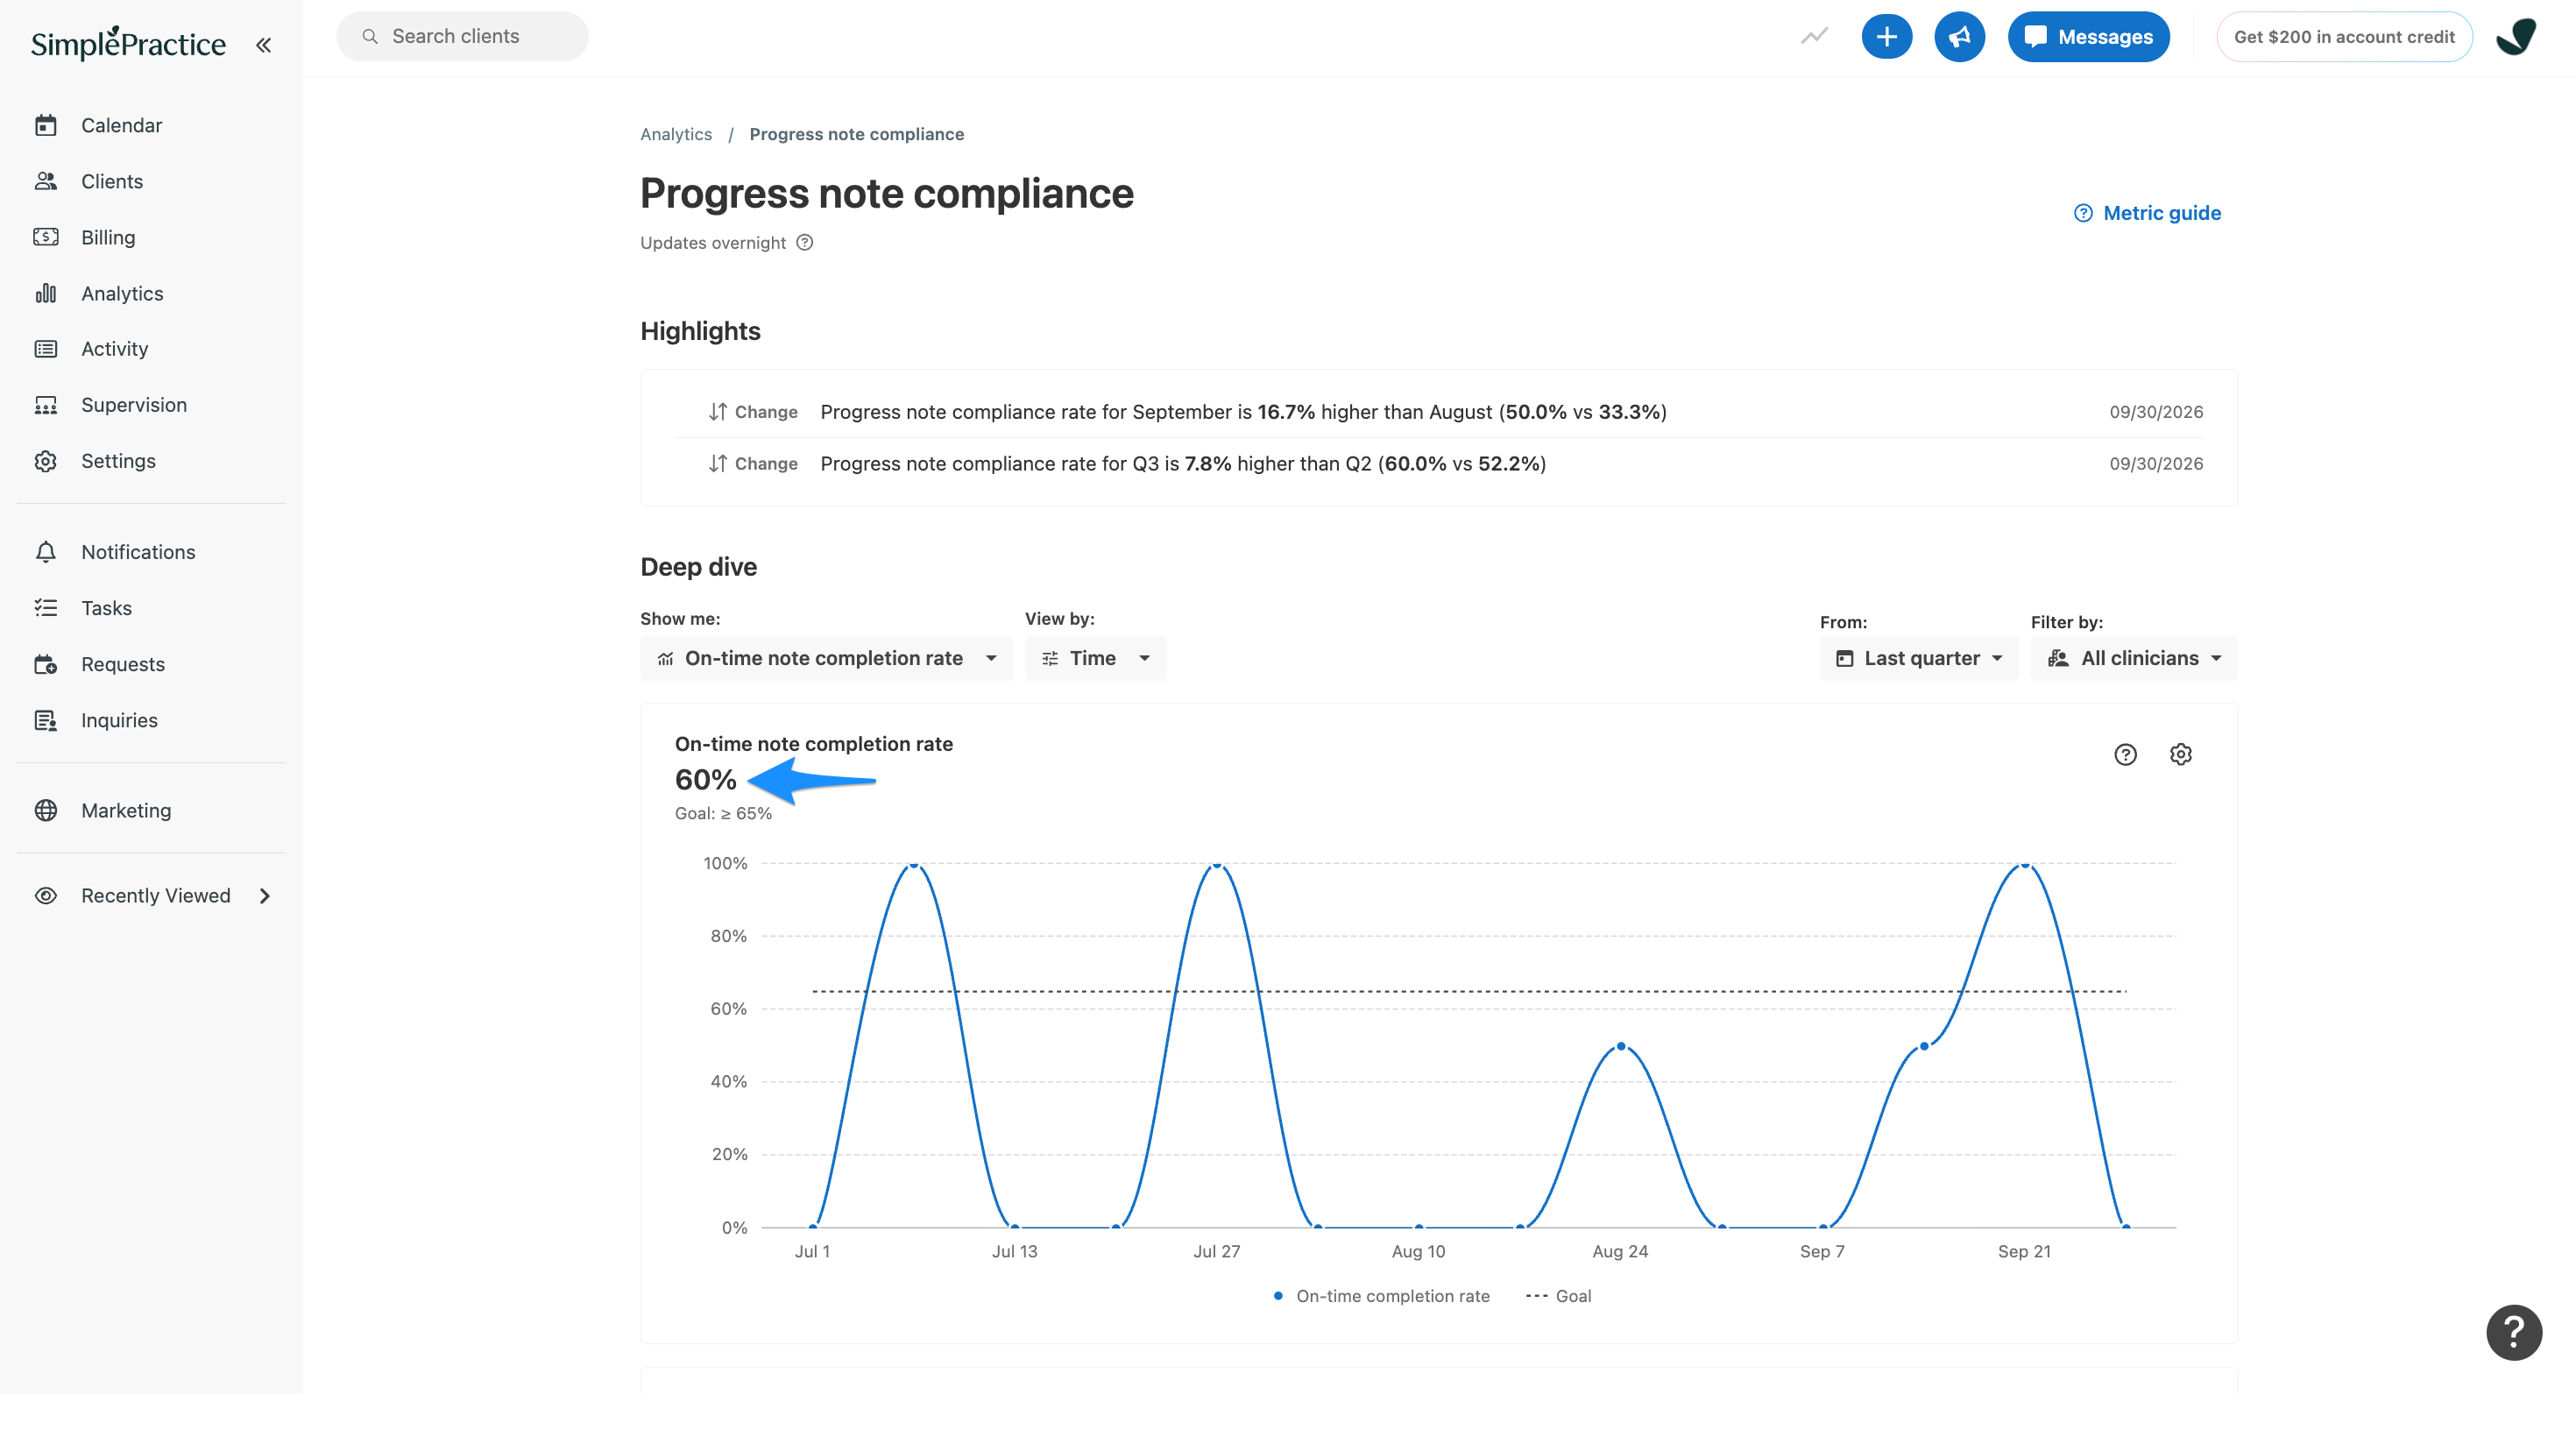The width and height of the screenshot is (2576, 1430).
Task: Click the Activity list icon
Action: coord(46,349)
